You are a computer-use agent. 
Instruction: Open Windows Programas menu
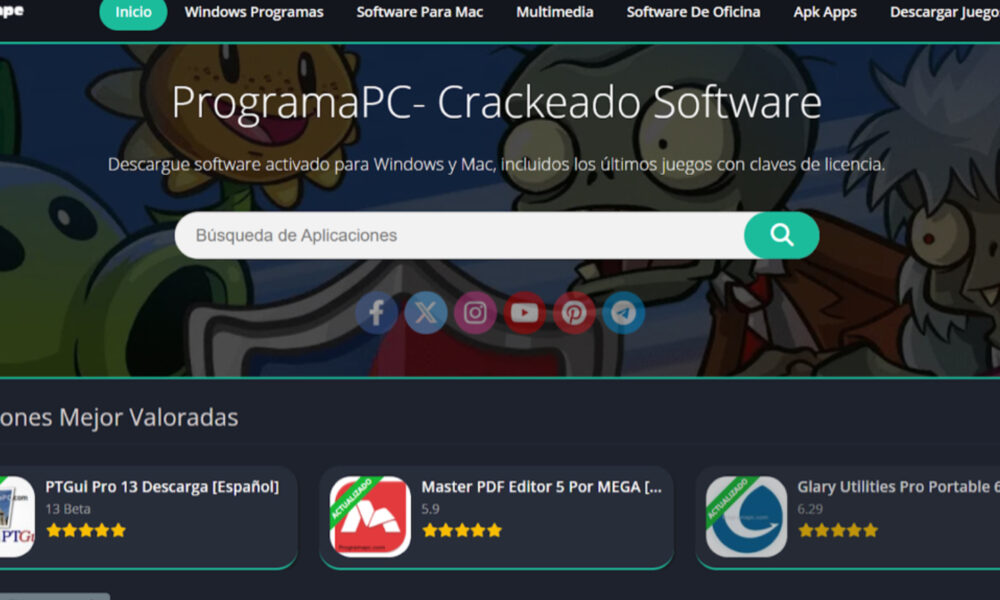pos(254,12)
